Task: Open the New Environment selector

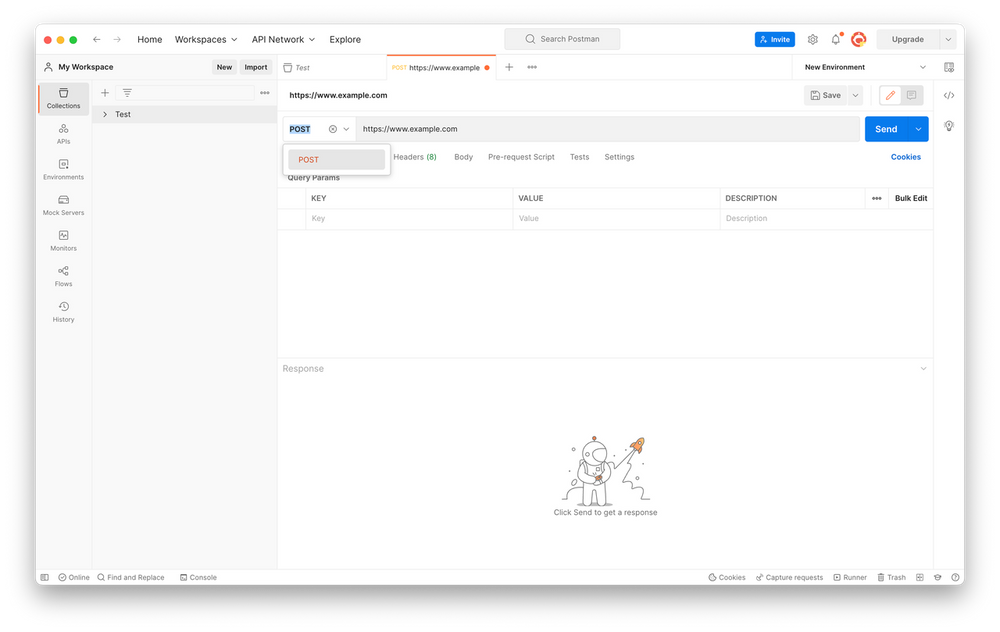Action: click(862, 67)
